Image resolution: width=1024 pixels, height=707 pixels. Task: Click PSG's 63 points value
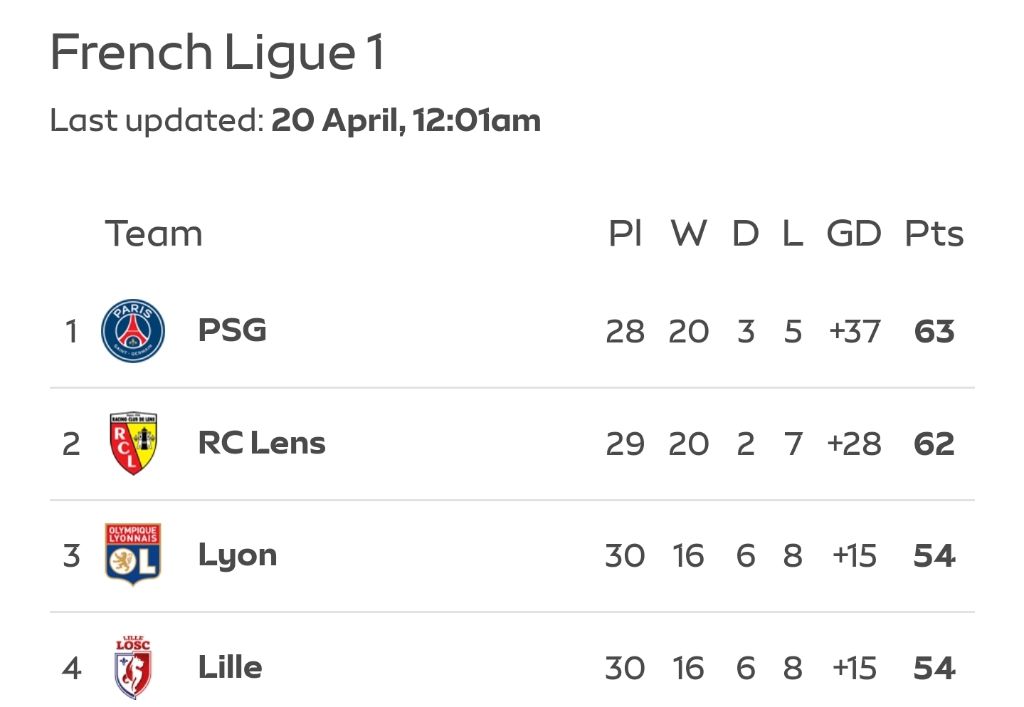pyautogui.click(x=934, y=332)
